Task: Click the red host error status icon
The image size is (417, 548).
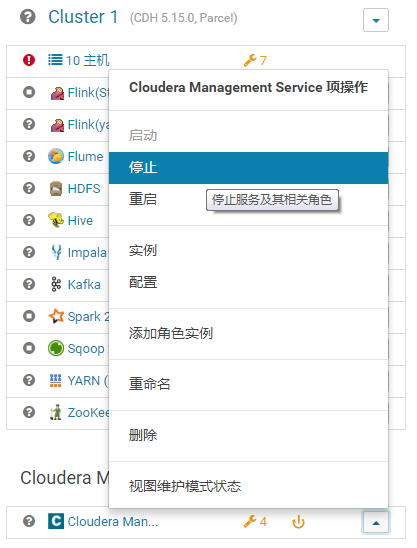Action: 29,60
